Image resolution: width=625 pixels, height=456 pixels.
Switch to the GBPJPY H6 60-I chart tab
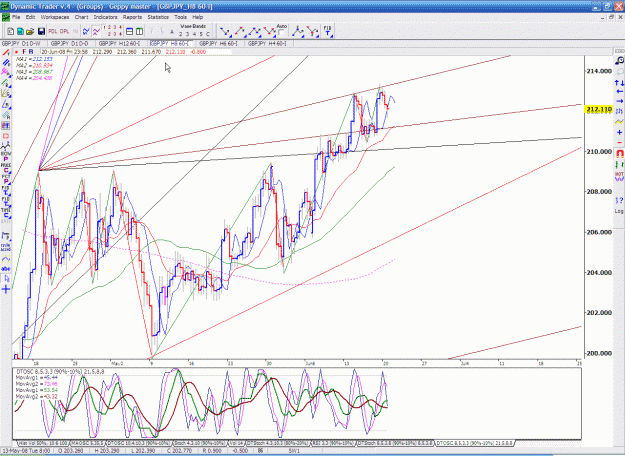[x=220, y=43]
